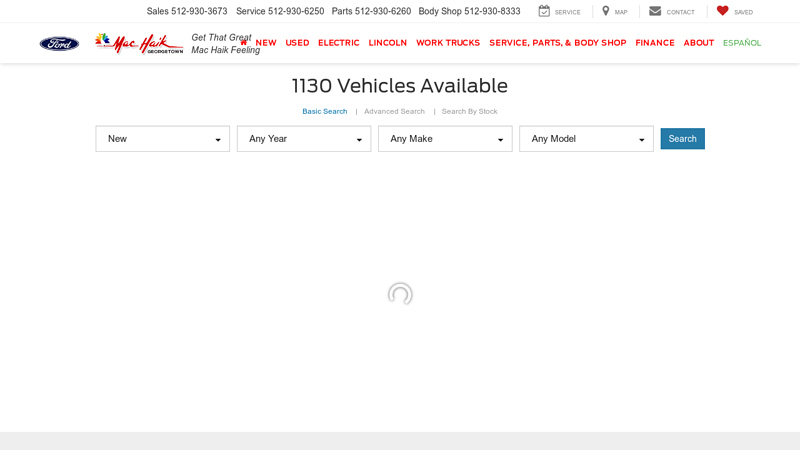Screen dimensions: 800x450
Task: Switch to Search By Stock
Action: [x=469, y=111]
